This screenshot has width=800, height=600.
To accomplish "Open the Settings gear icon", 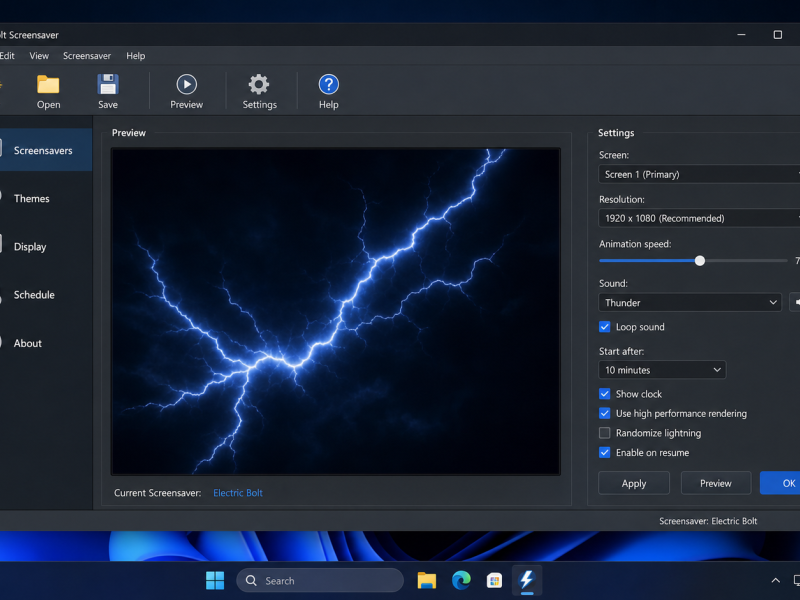I will pos(259,84).
